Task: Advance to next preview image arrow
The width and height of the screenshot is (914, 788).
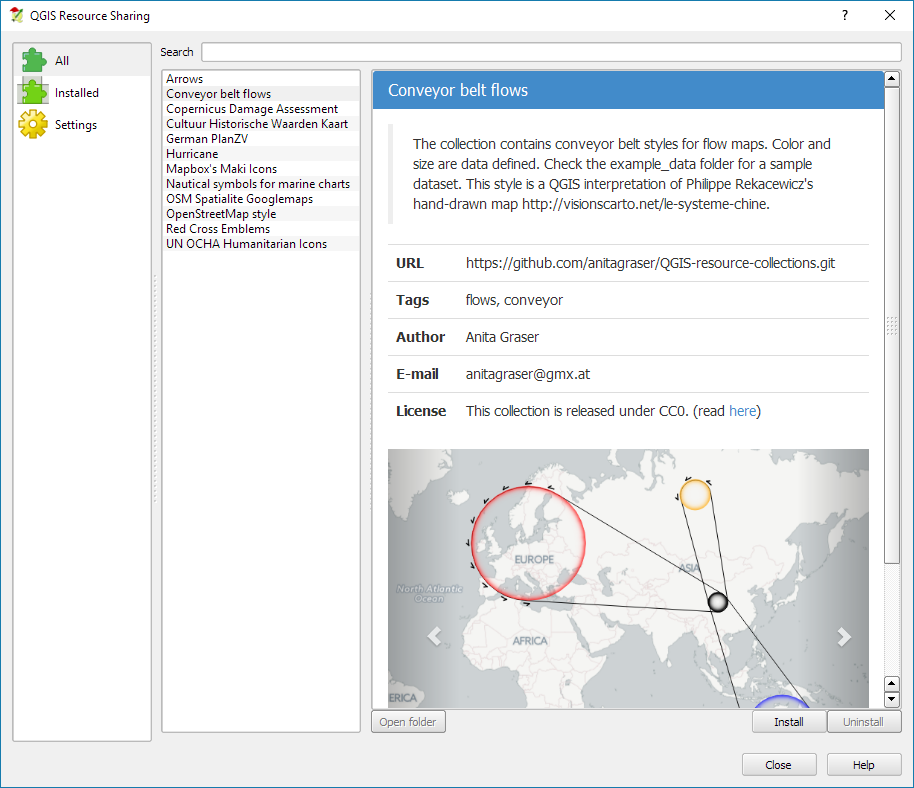Action: (x=843, y=636)
